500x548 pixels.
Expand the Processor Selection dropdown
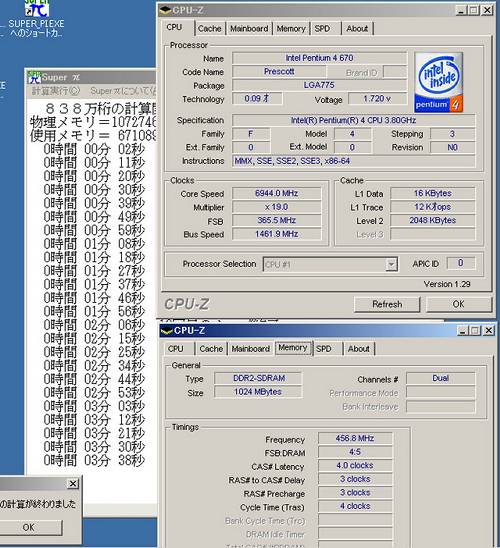click(x=391, y=264)
